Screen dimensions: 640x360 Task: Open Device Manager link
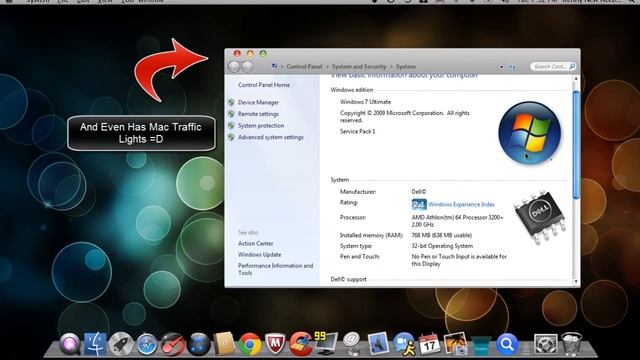click(x=258, y=102)
